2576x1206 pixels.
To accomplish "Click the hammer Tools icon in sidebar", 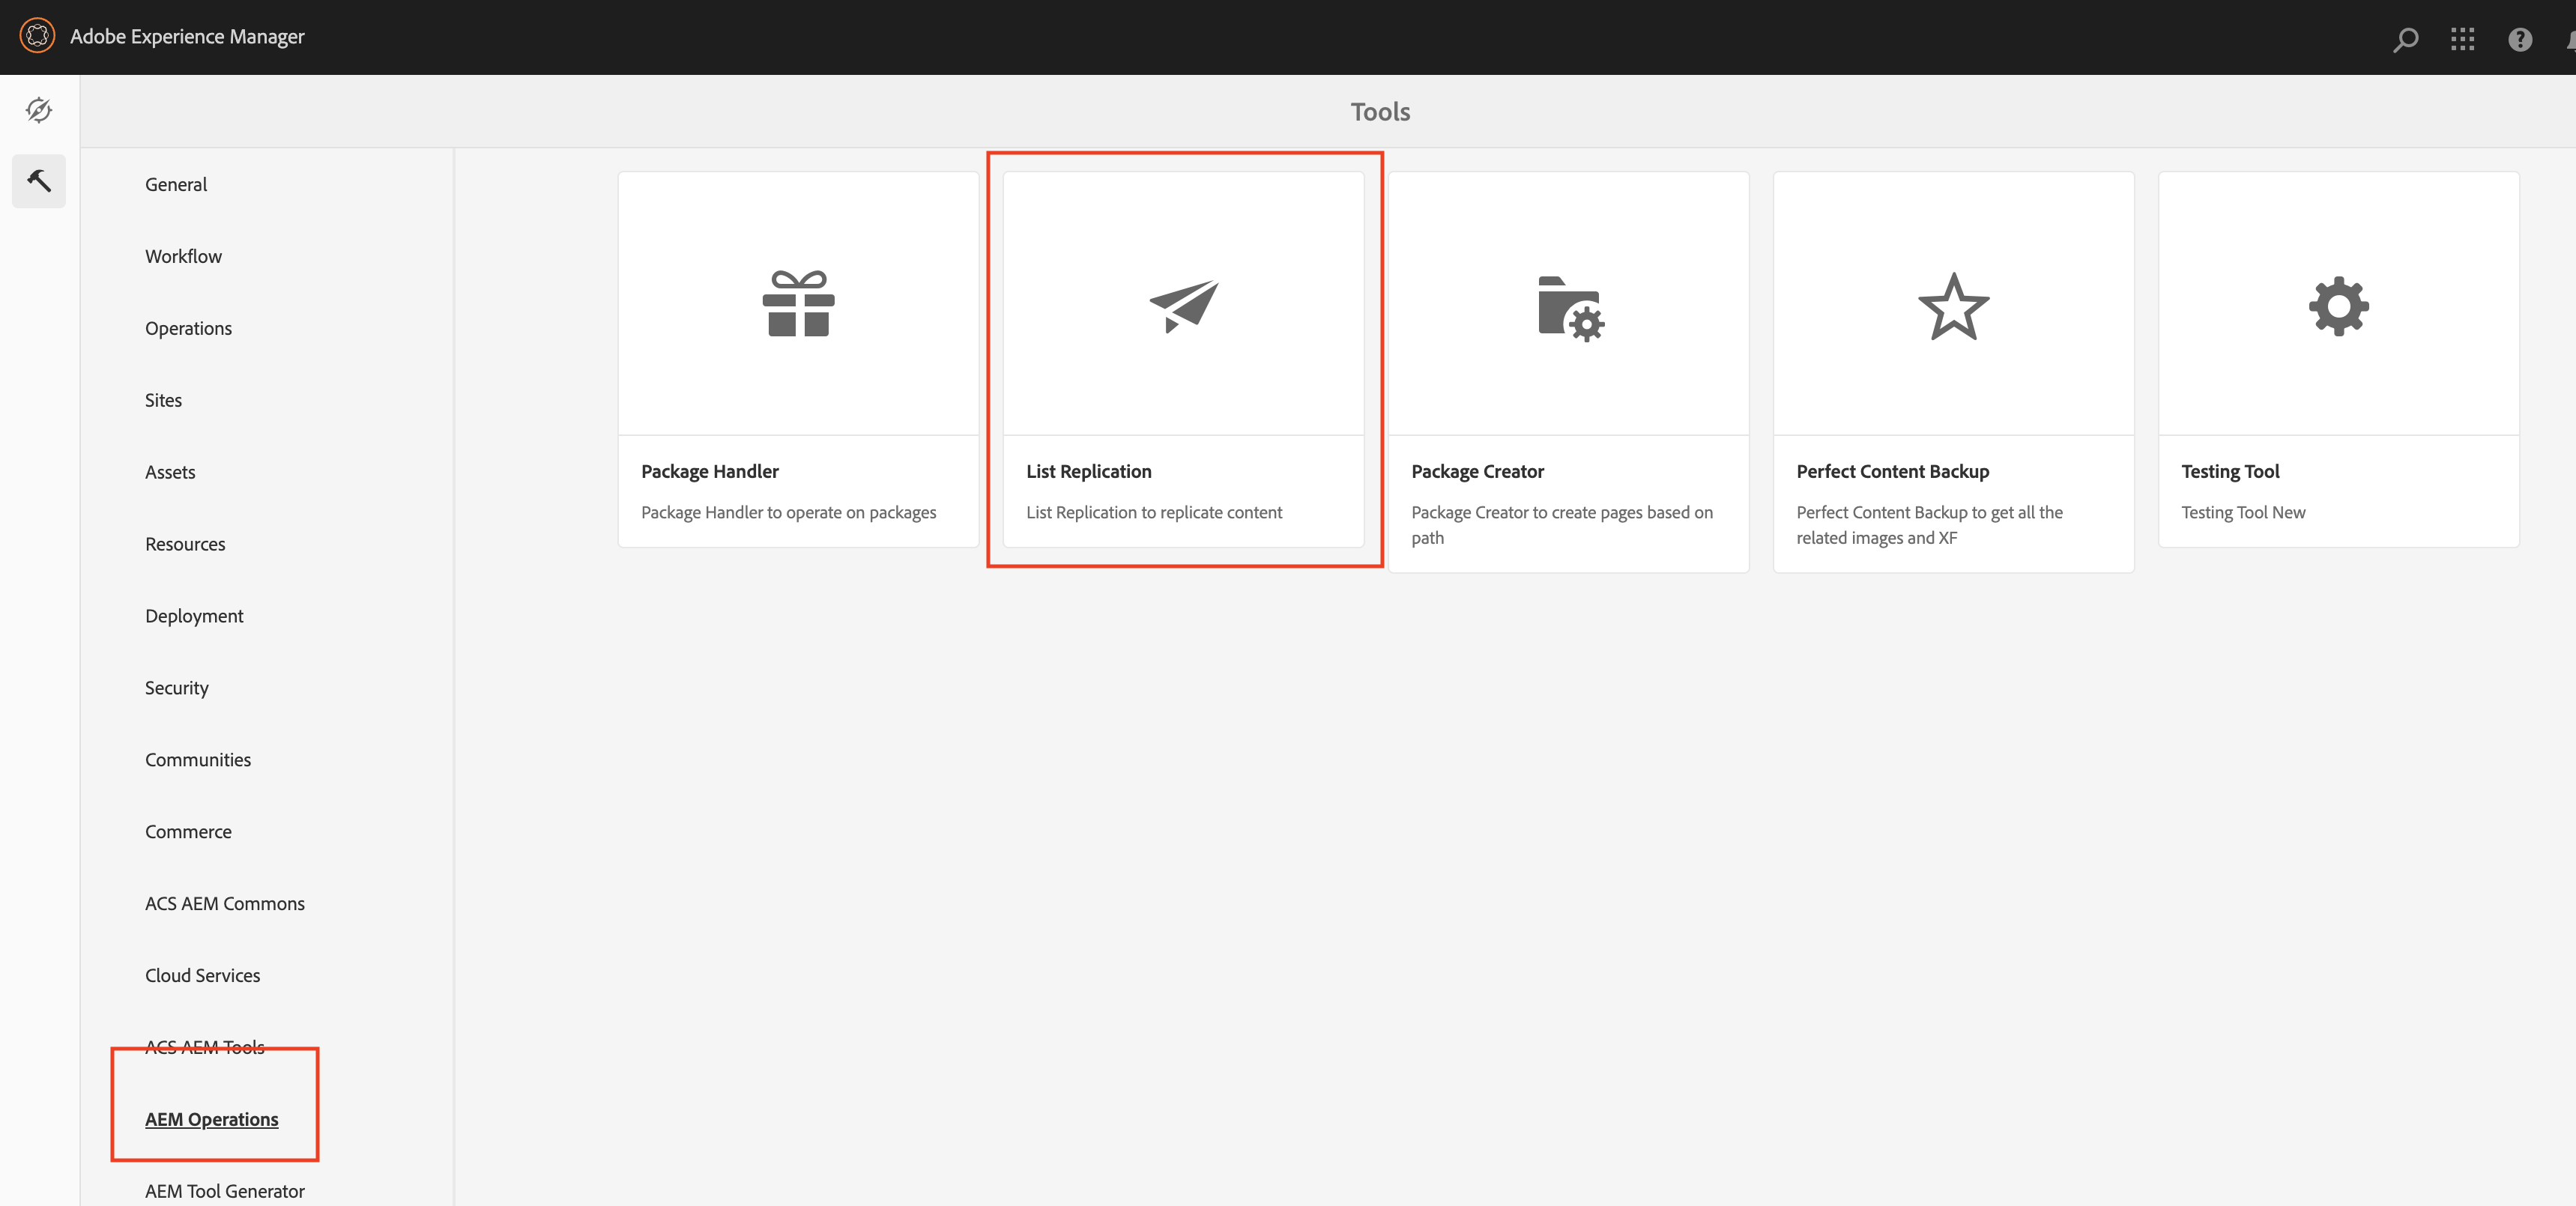I will [38, 181].
